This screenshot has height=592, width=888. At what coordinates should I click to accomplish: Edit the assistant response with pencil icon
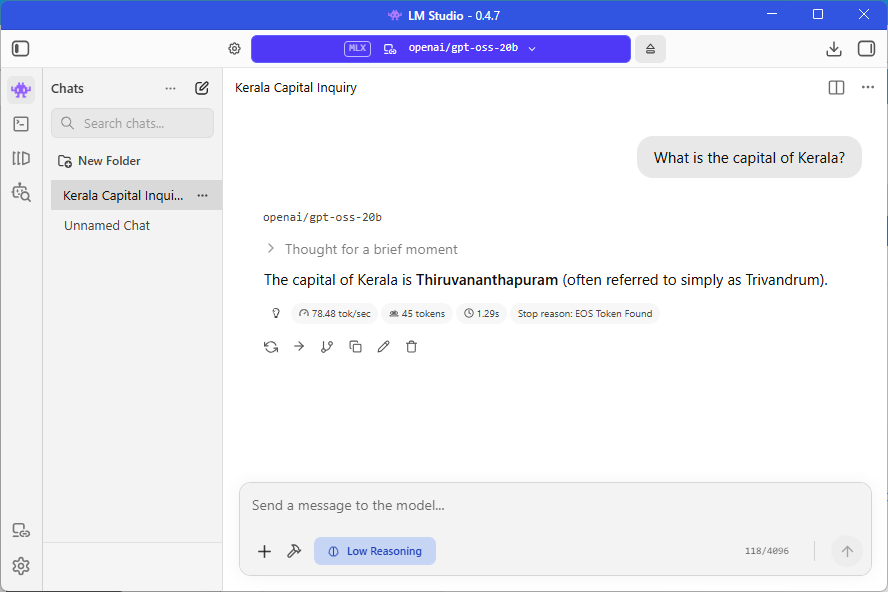point(383,347)
